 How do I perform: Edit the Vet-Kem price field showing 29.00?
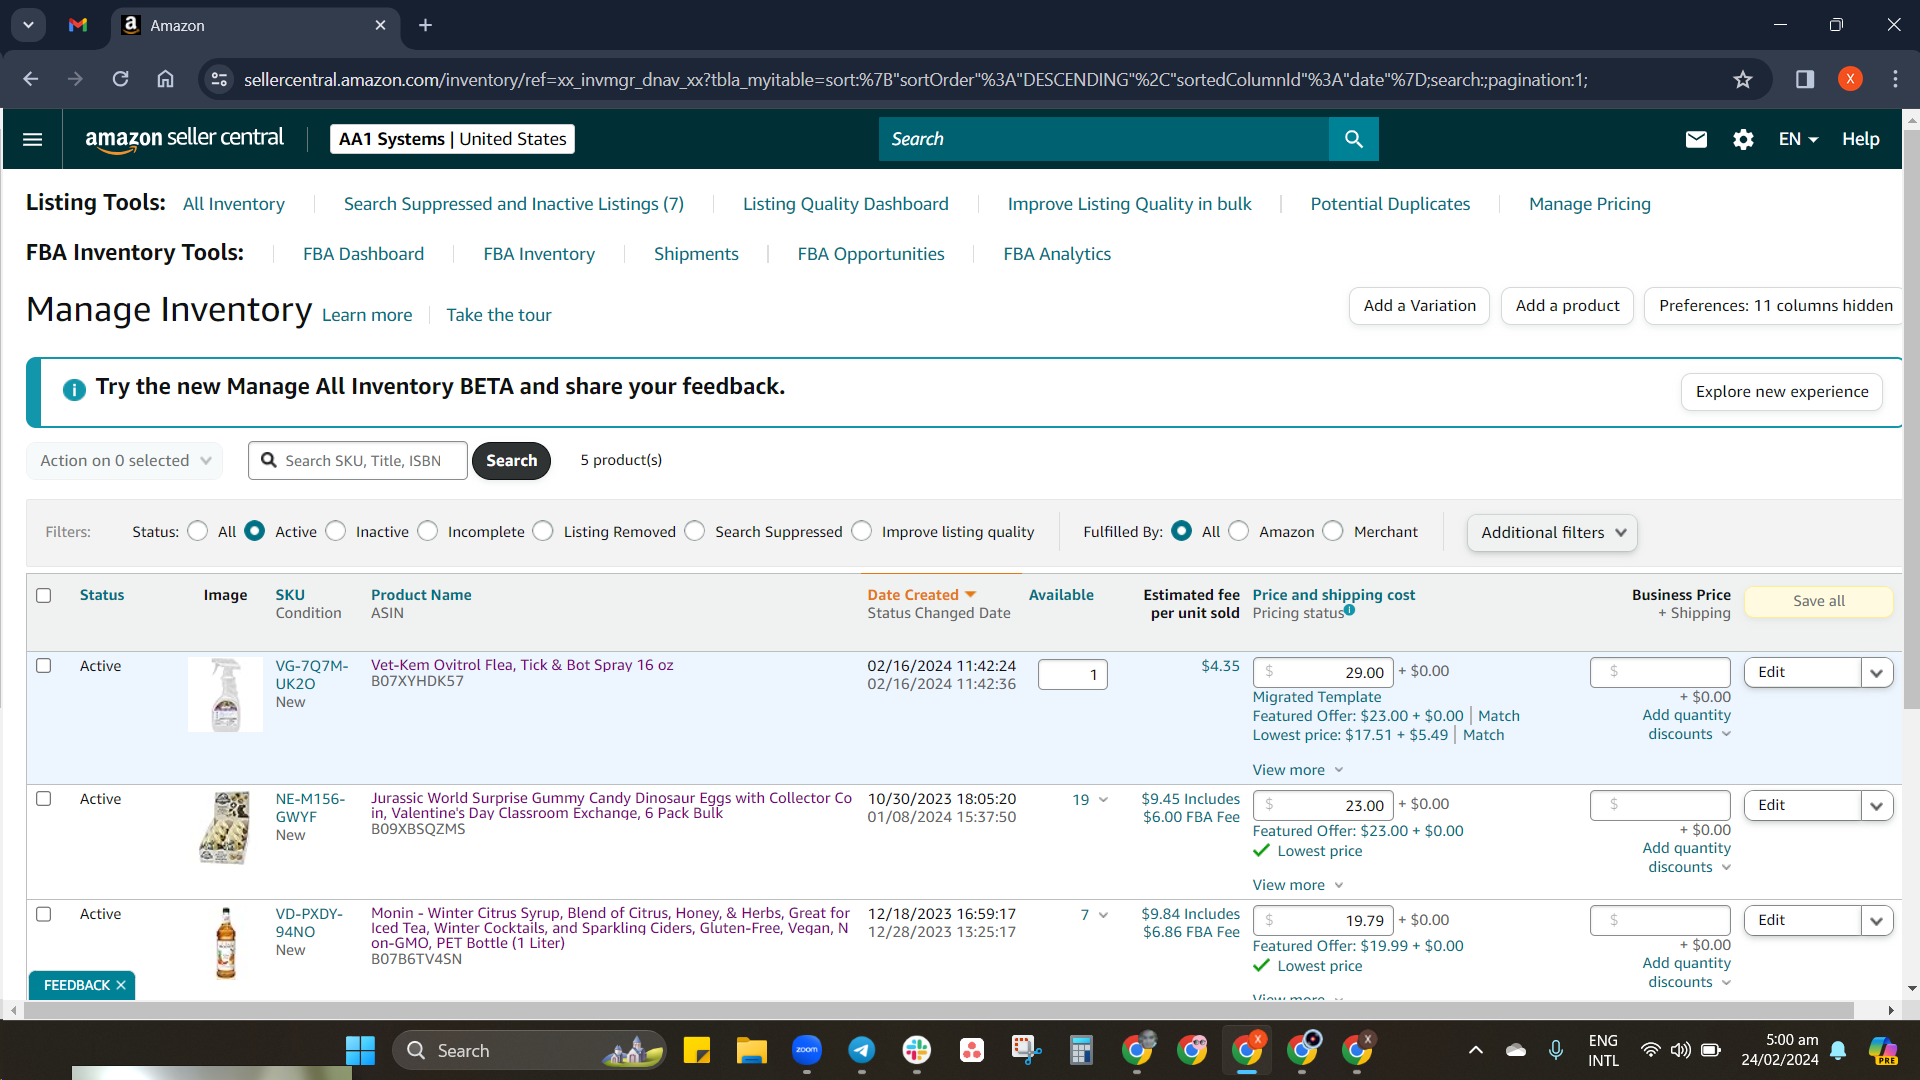[x=1323, y=672]
